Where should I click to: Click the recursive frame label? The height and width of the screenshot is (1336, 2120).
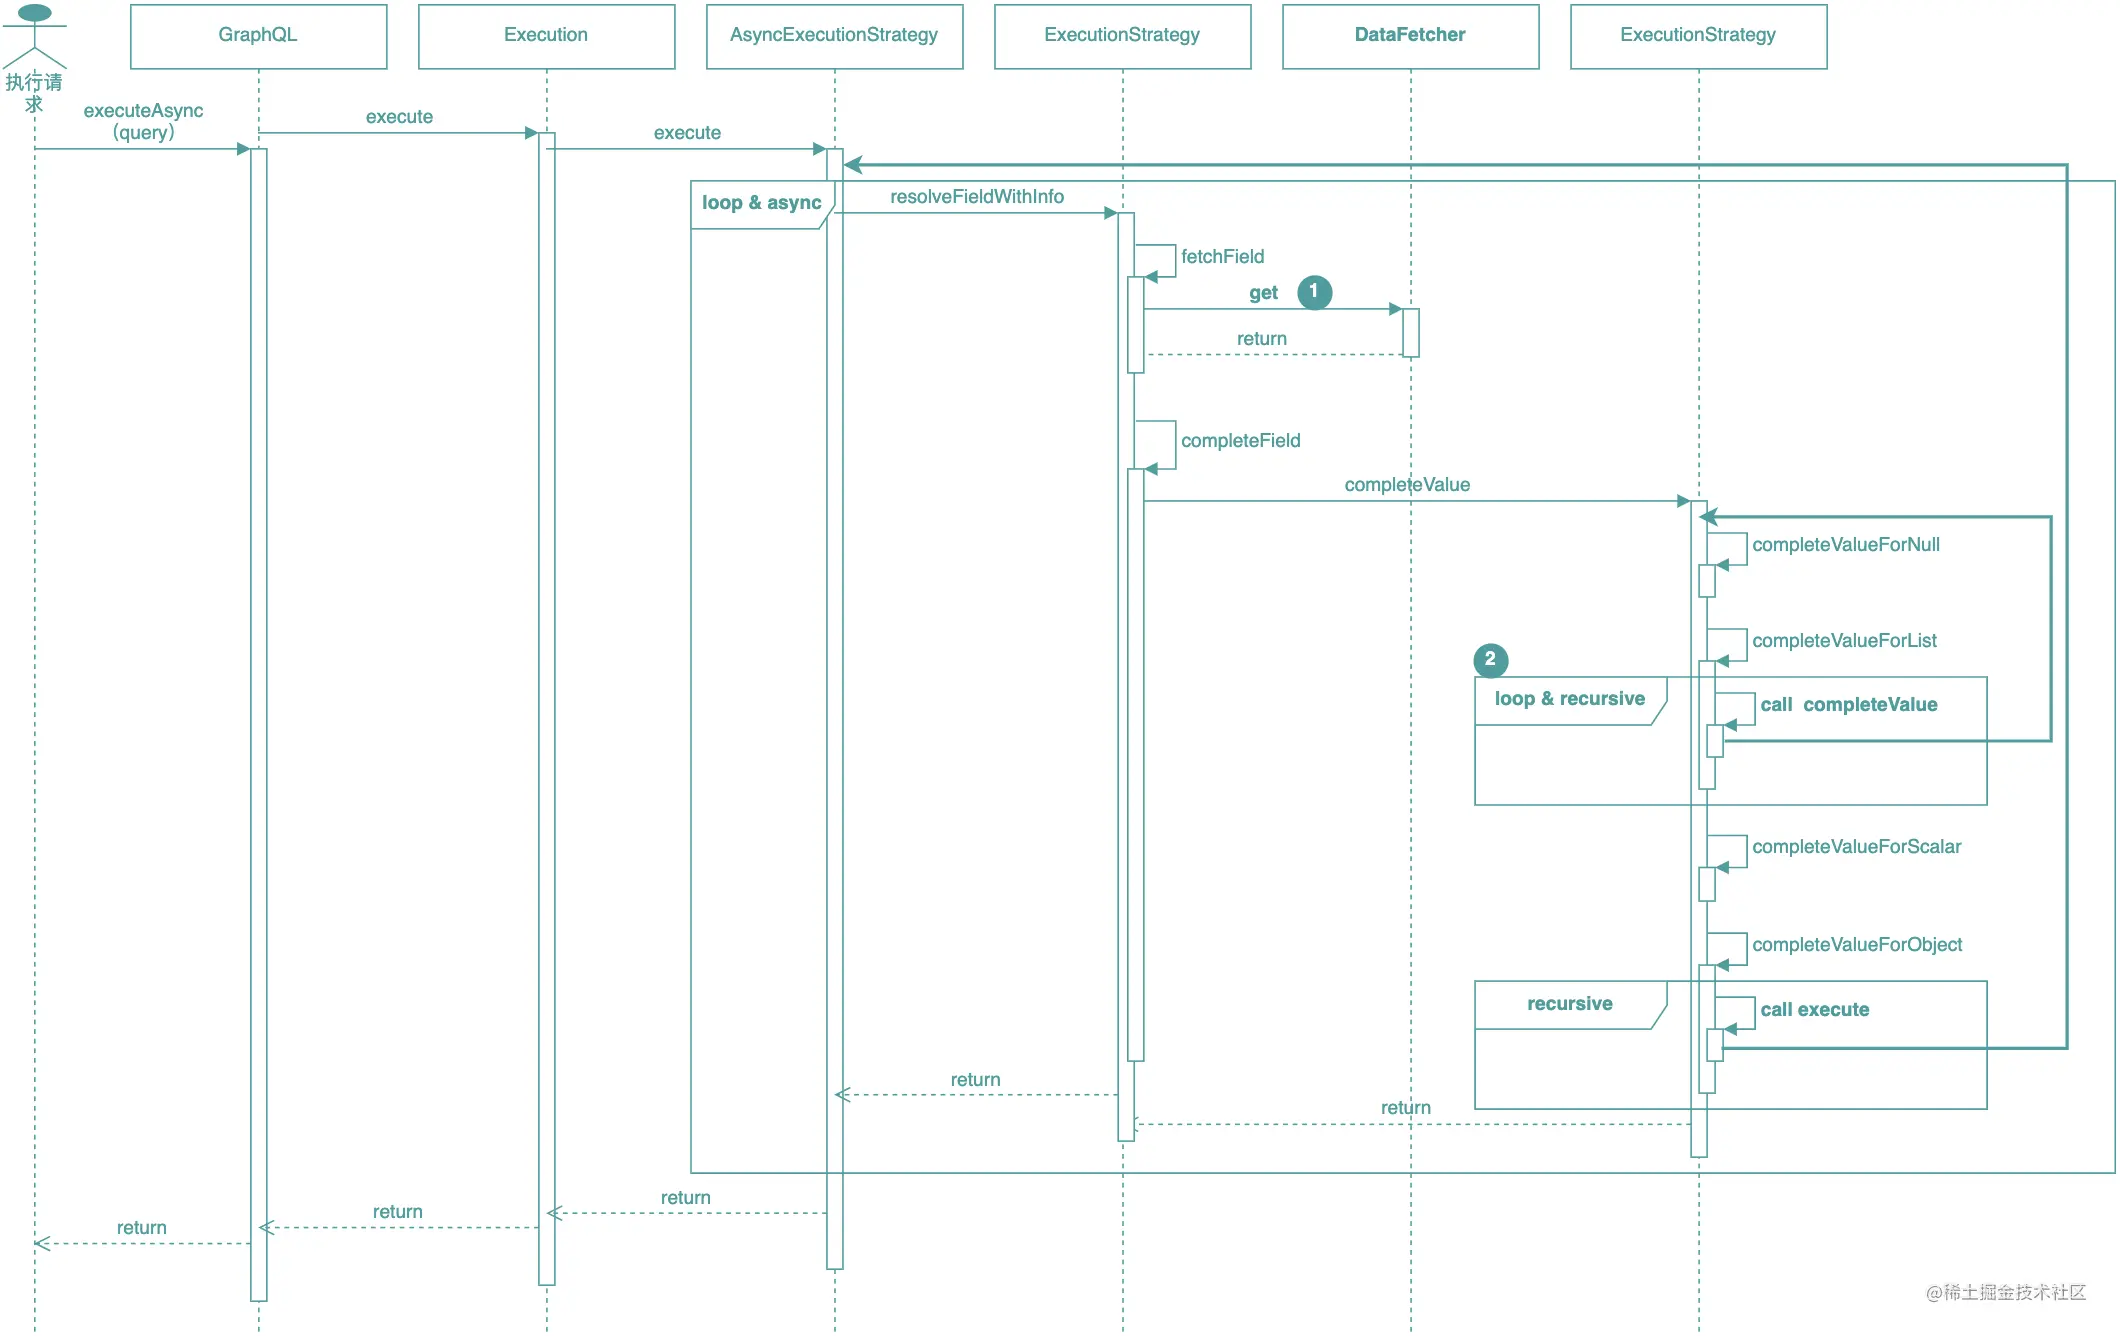[1569, 1004]
